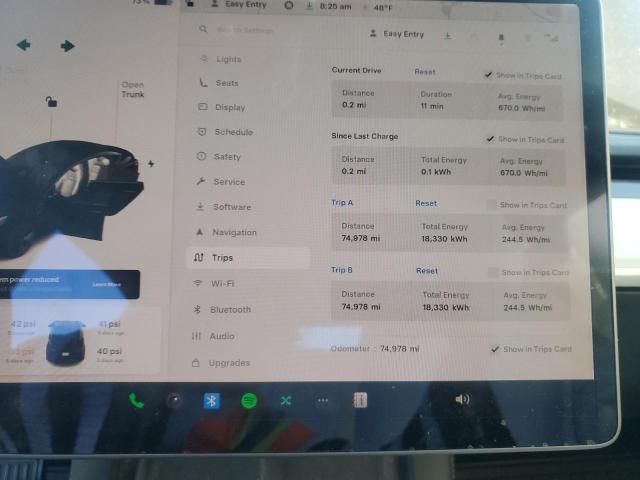Open the Software settings section

click(x=231, y=207)
